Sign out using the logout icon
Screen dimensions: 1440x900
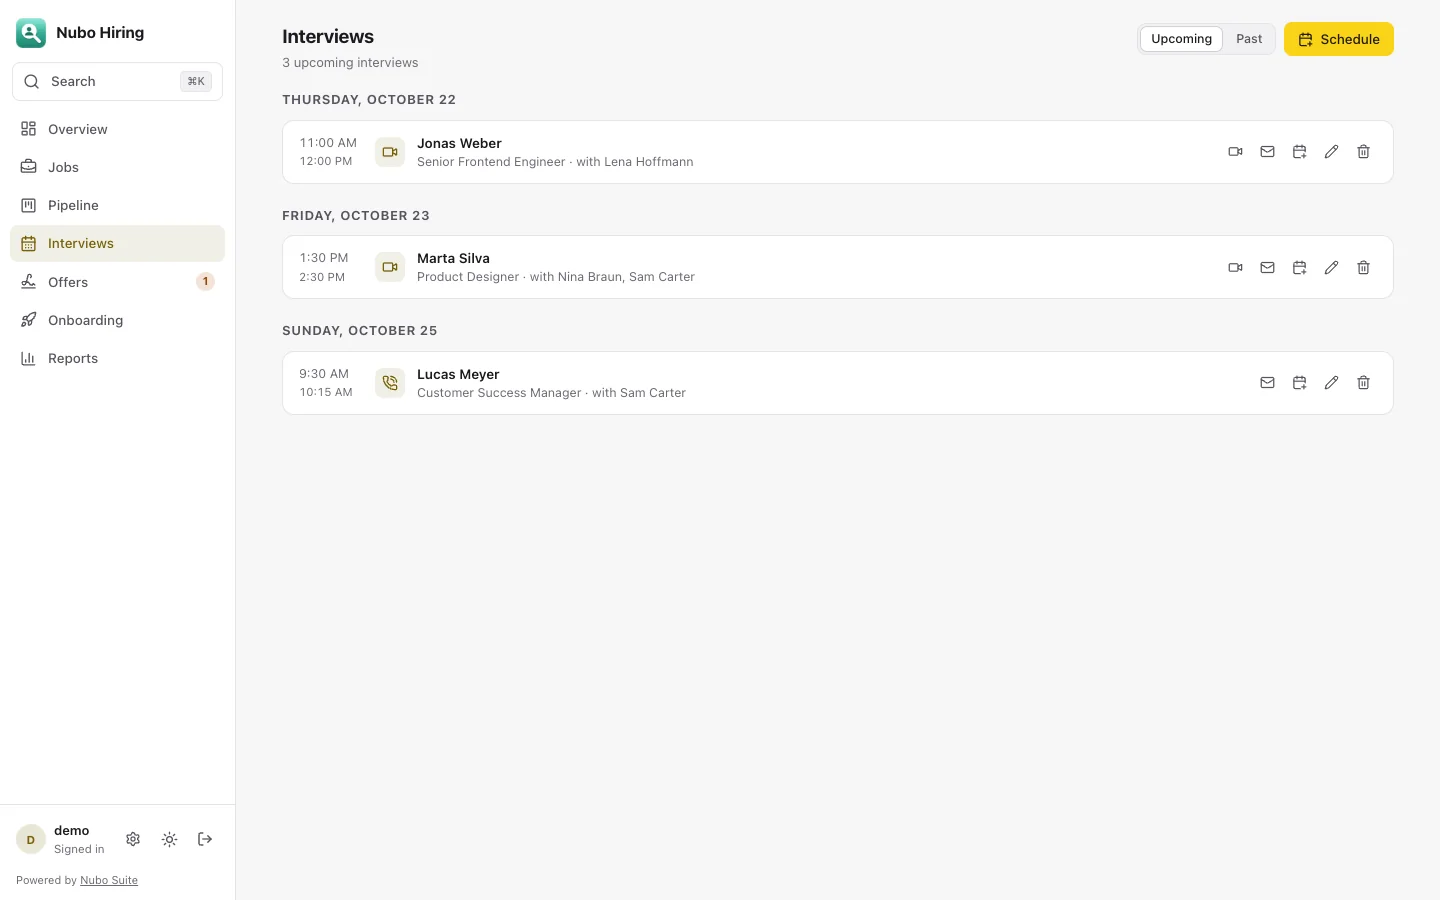pyautogui.click(x=205, y=839)
